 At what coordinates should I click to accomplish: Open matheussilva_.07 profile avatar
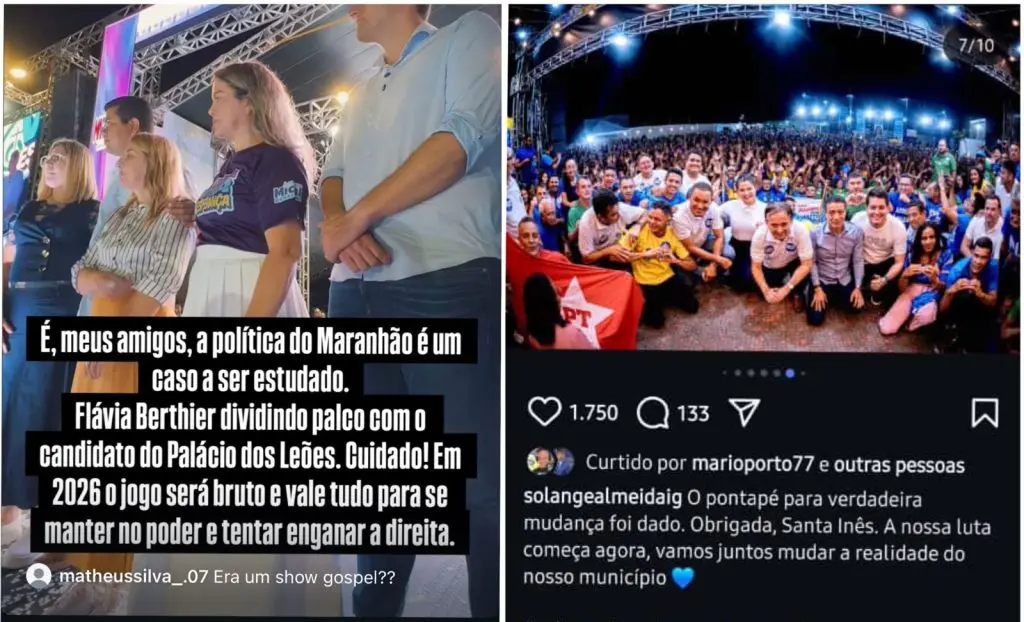coord(39,576)
